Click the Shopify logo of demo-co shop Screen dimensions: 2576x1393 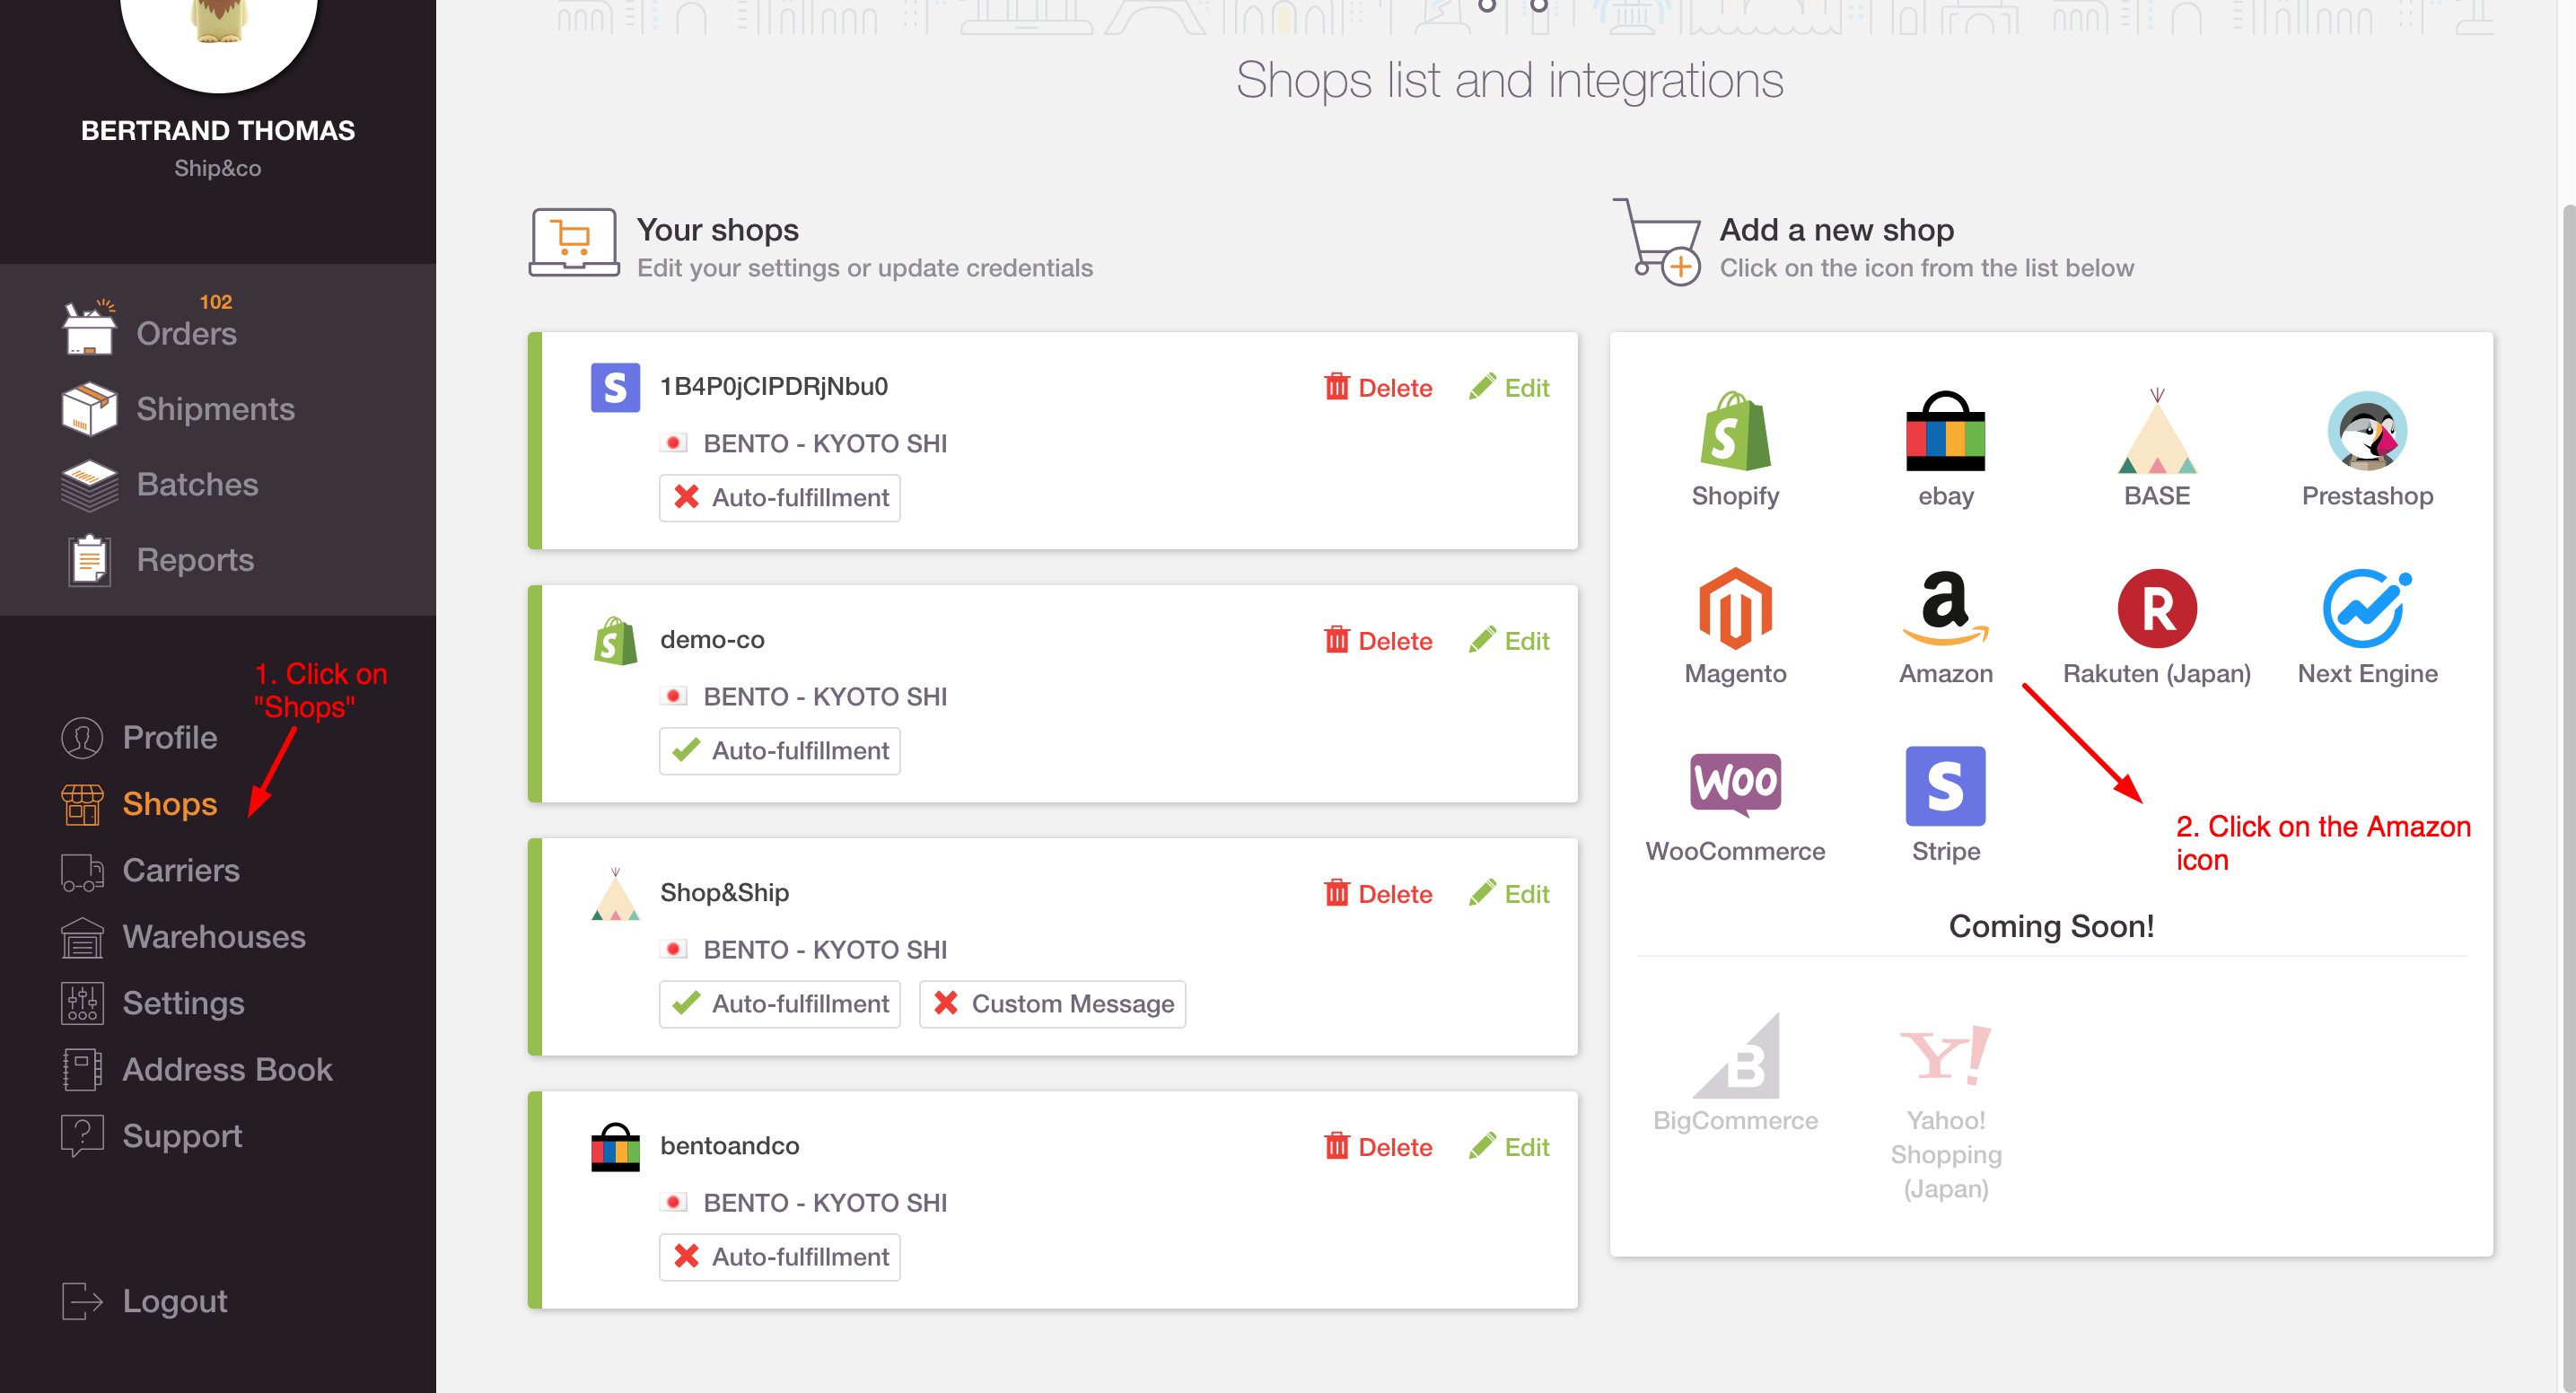(x=615, y=640)
